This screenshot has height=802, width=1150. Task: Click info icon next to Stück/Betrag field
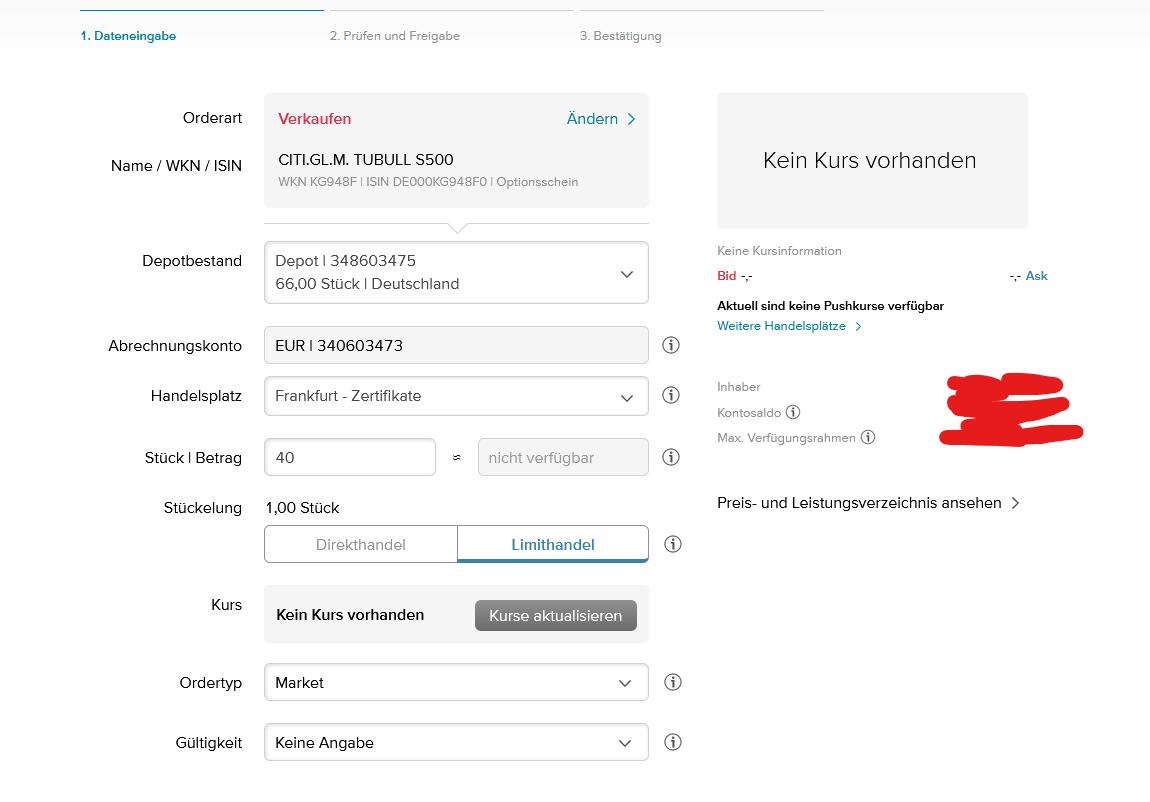(671, 457)
